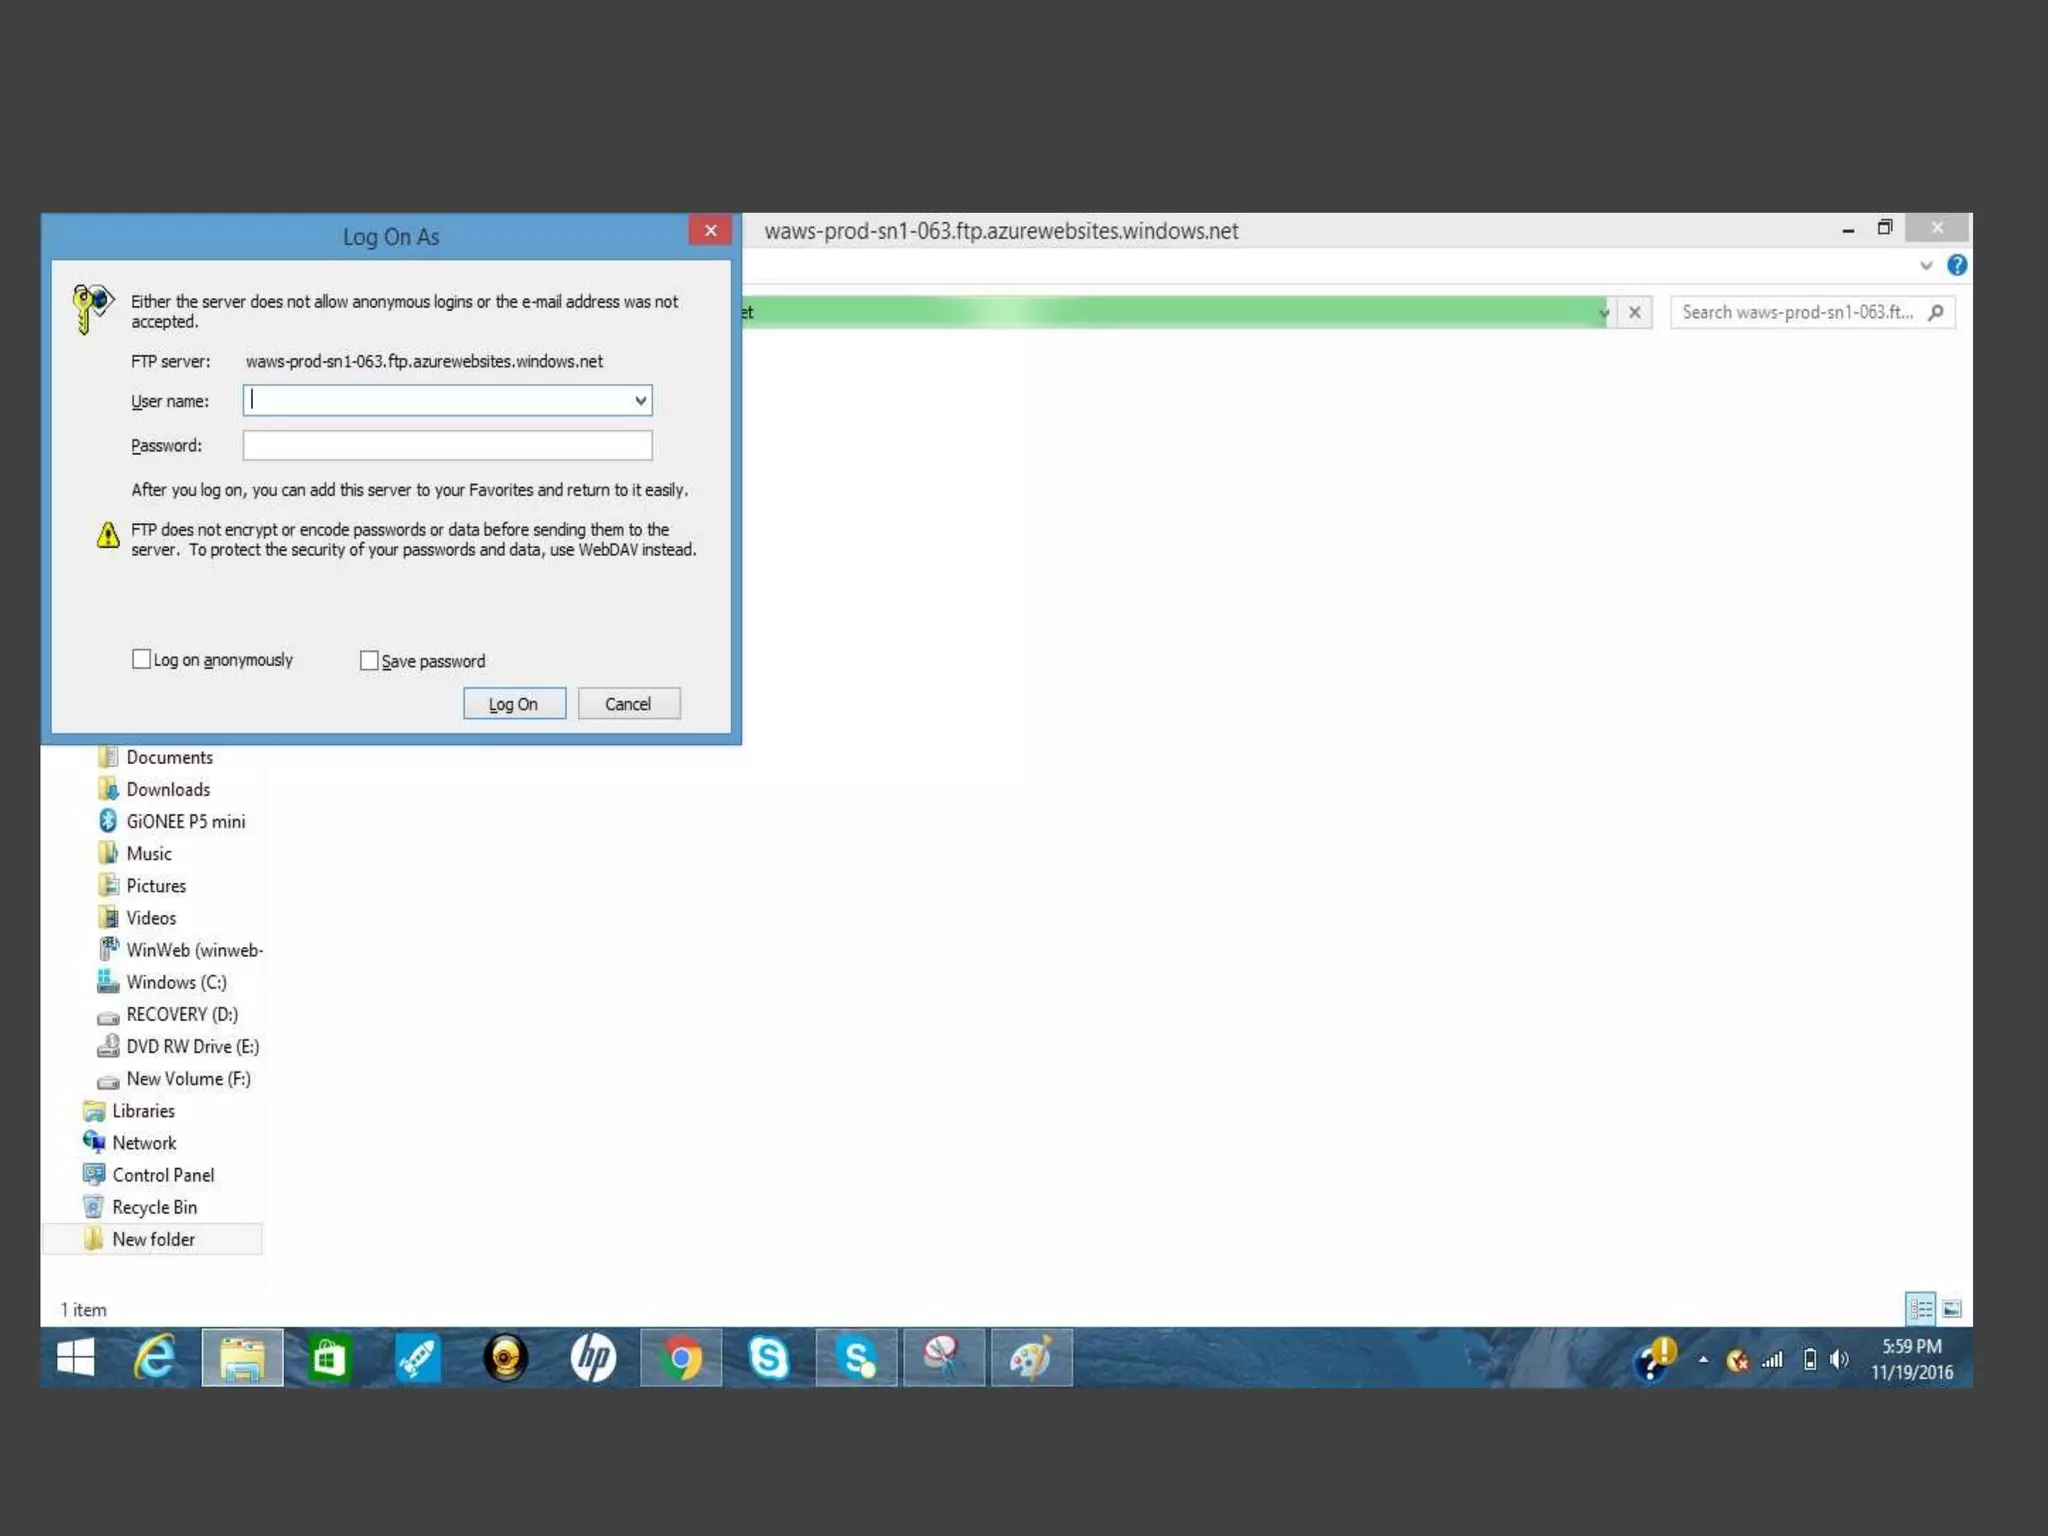Select Downloads in navigation pane

[x=168, y=789]
